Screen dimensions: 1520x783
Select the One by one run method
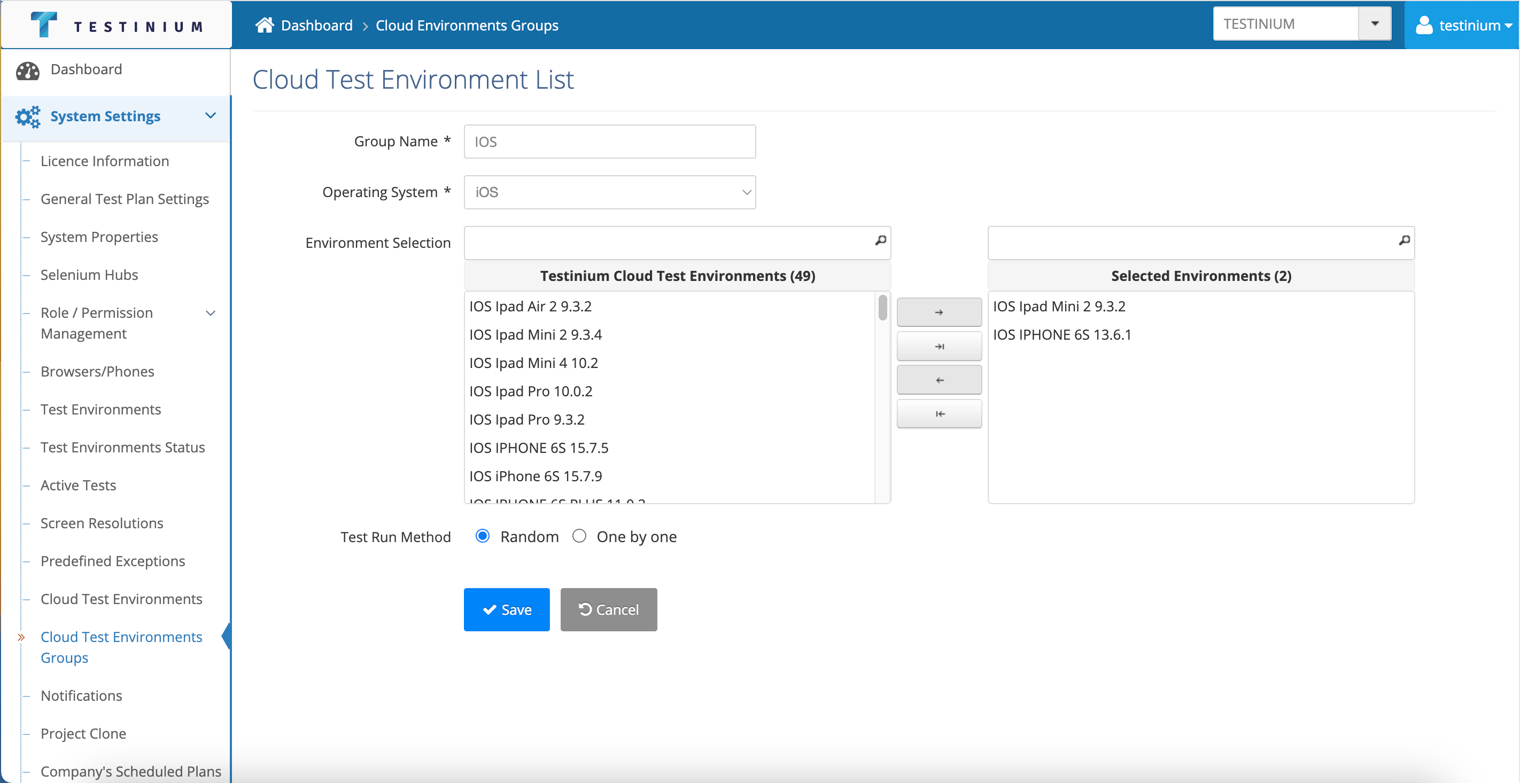click(x=579, y=536)
